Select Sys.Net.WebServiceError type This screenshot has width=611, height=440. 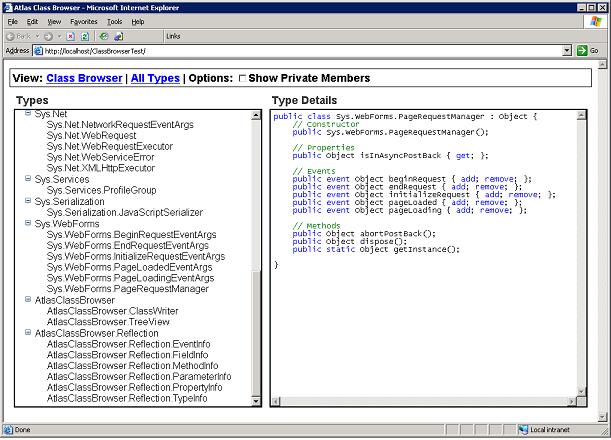tap(101, 157)
